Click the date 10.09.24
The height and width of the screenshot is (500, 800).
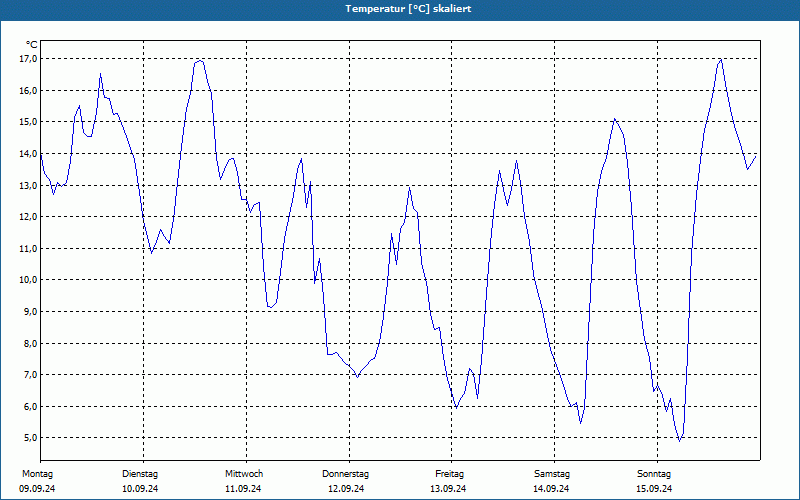click(140, 489)
